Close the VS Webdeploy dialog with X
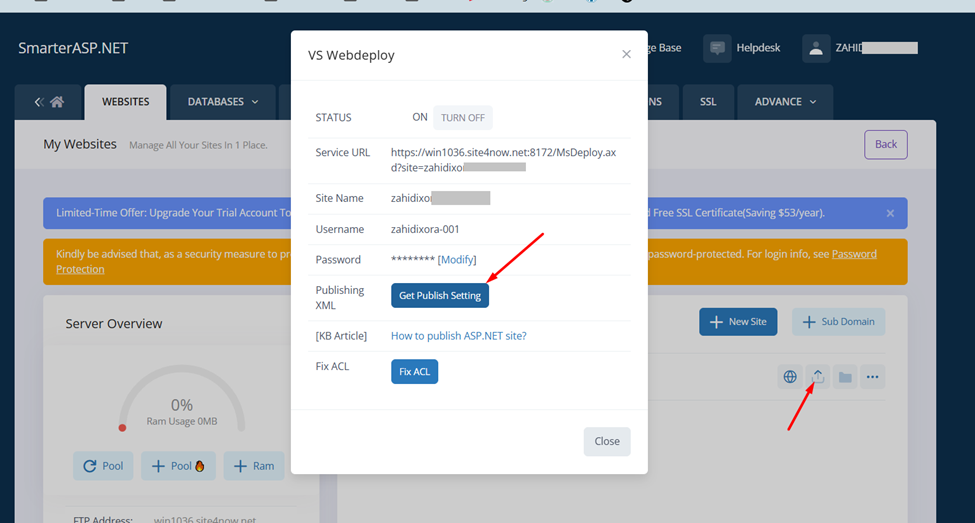Viewport: 975px width, 523px height. [626, 54]
